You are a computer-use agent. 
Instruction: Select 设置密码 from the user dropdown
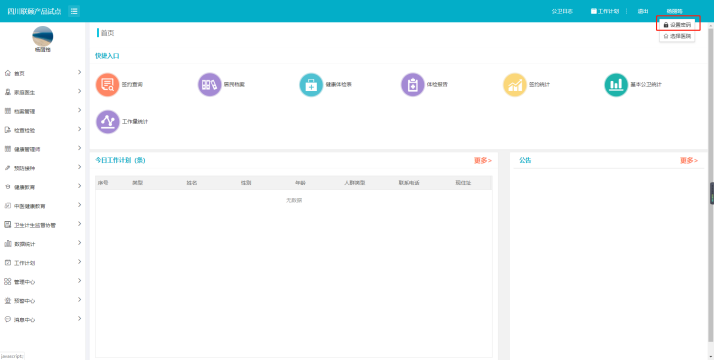click(678, 25)
